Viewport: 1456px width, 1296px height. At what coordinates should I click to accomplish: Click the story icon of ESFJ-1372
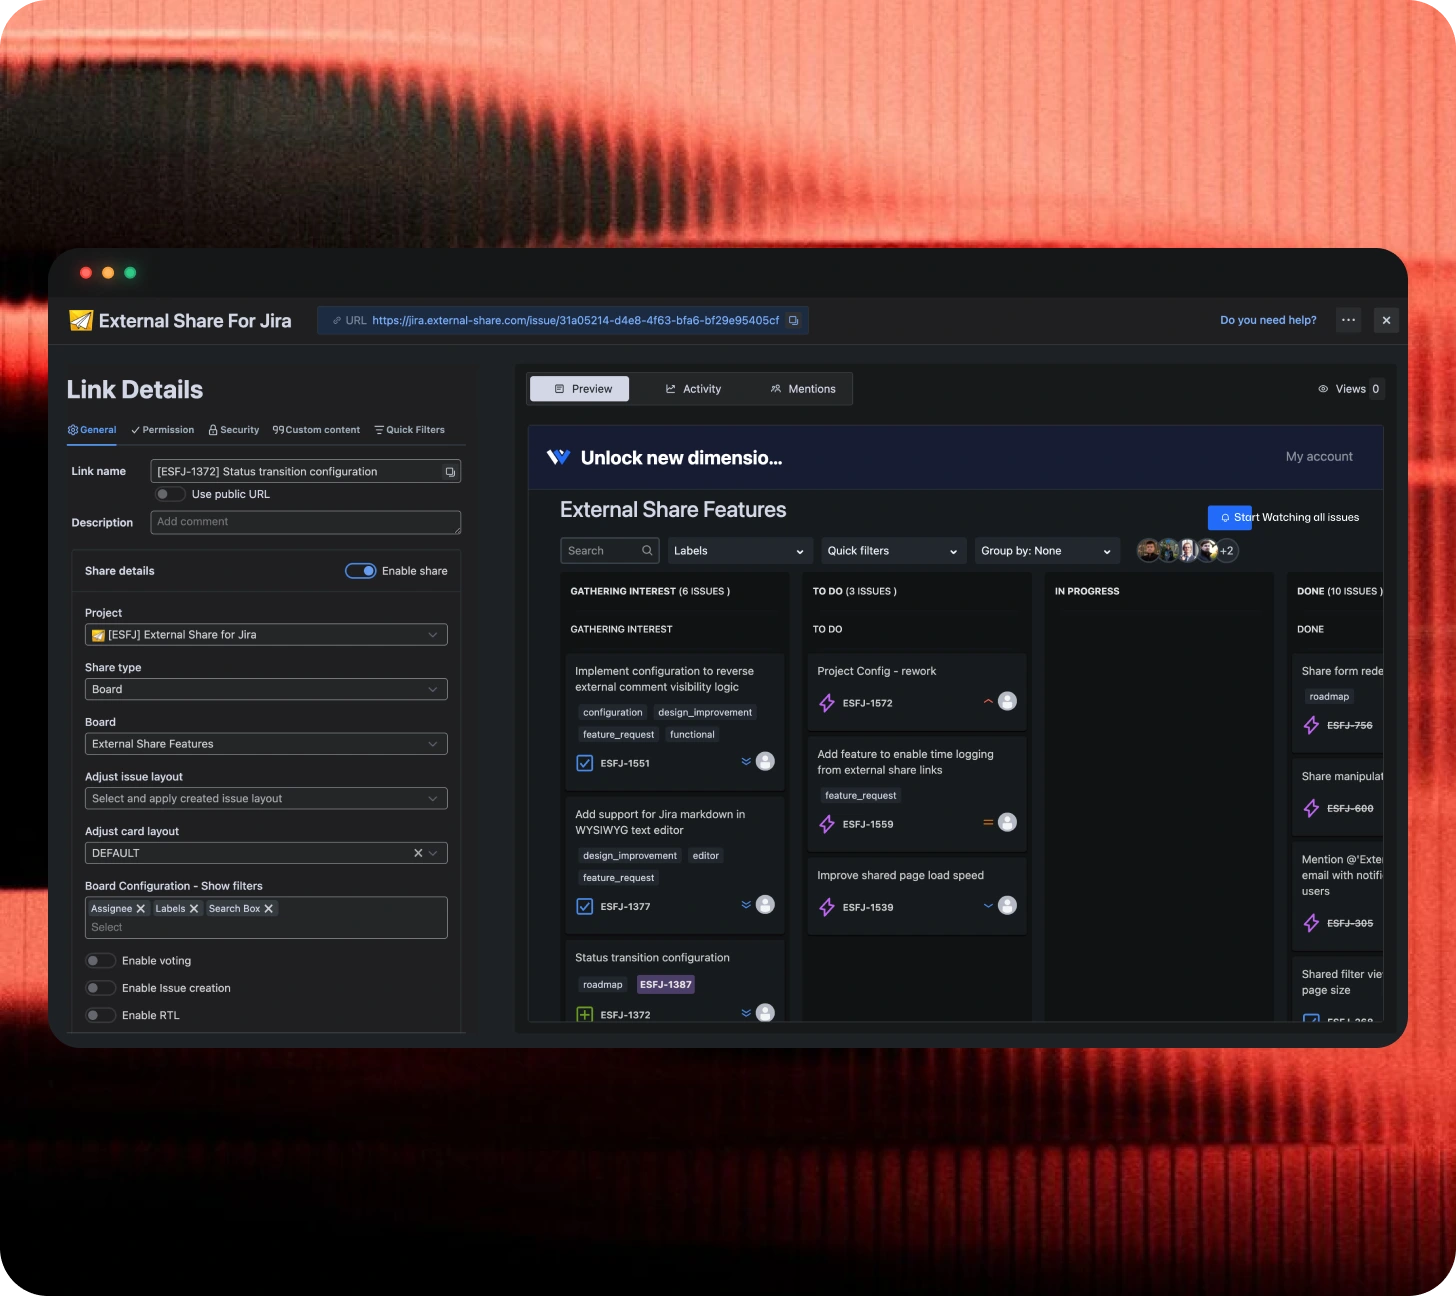tap(585, 1014)
